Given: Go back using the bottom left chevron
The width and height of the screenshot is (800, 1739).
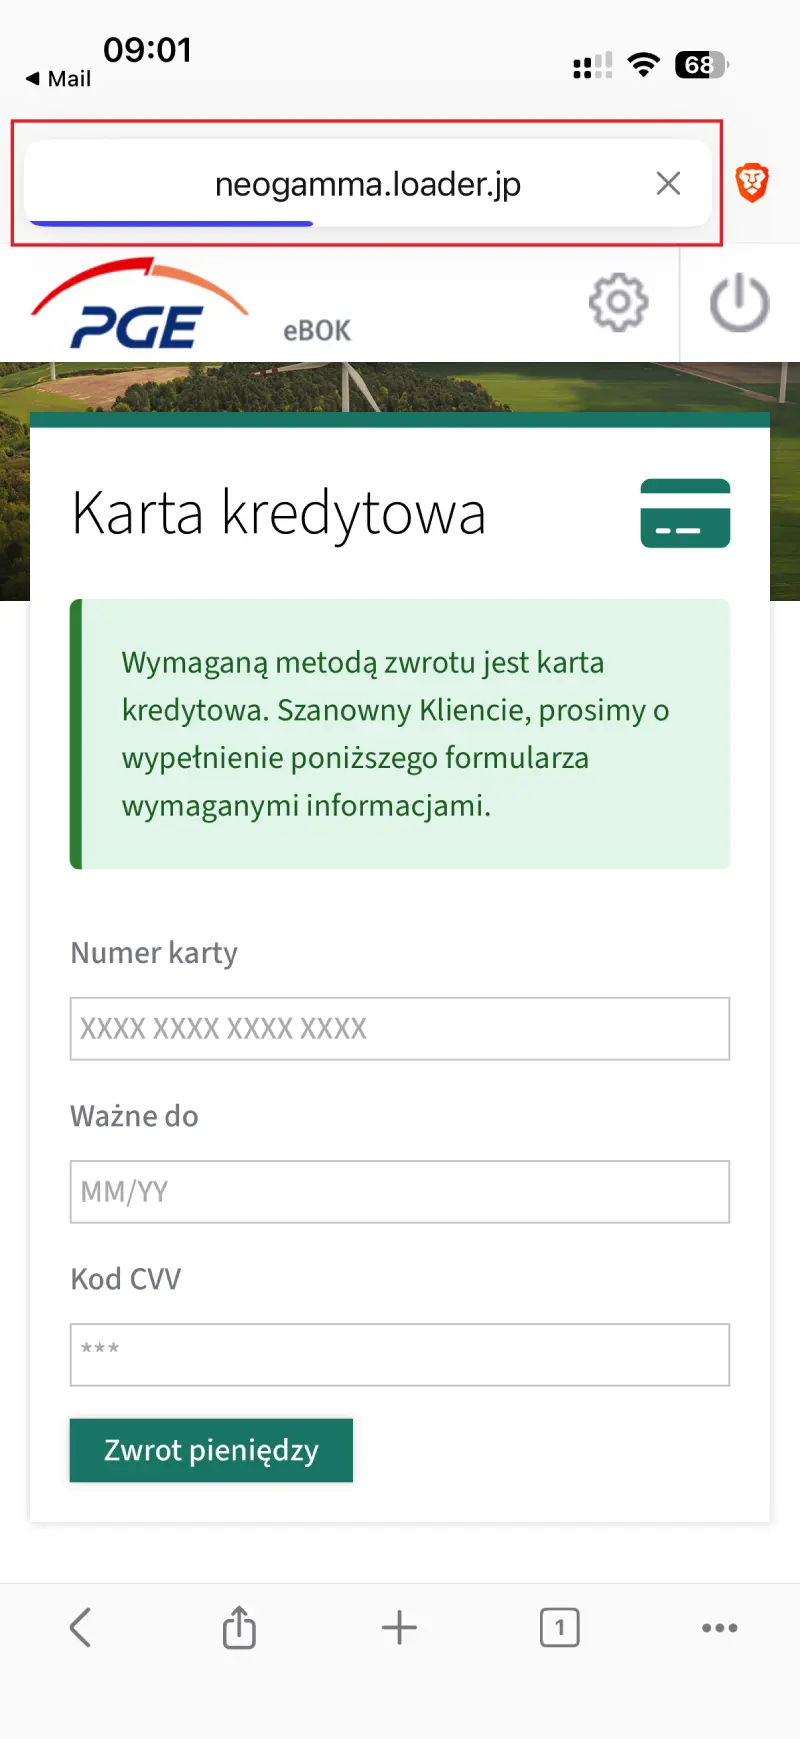Looking at the screenshot, I should 81,1627.
